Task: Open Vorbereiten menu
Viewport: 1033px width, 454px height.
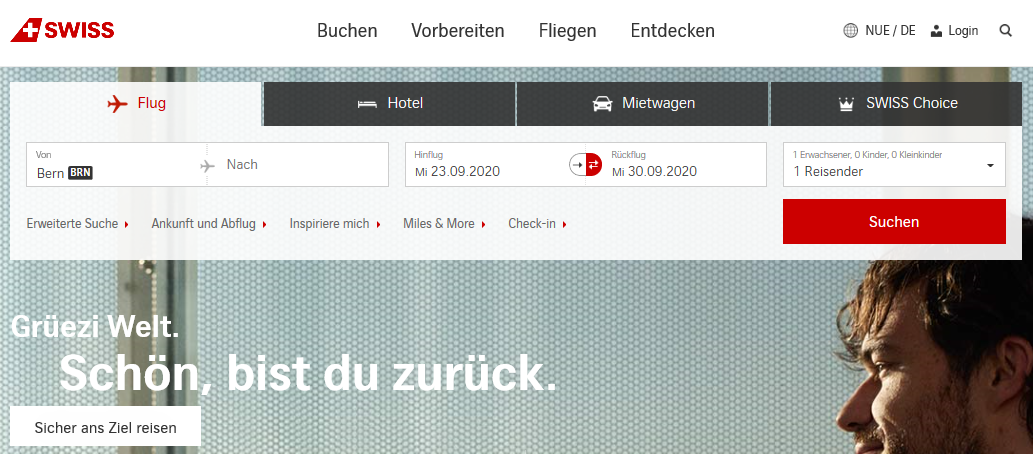Action: tap(458, 31)
